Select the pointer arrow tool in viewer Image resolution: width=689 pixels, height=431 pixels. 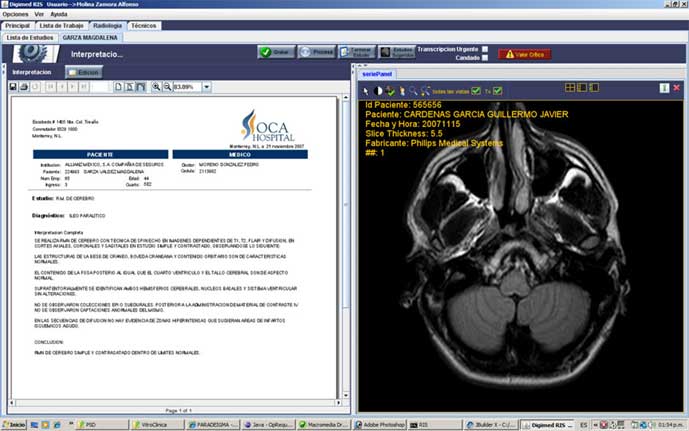tap(366, 90)
